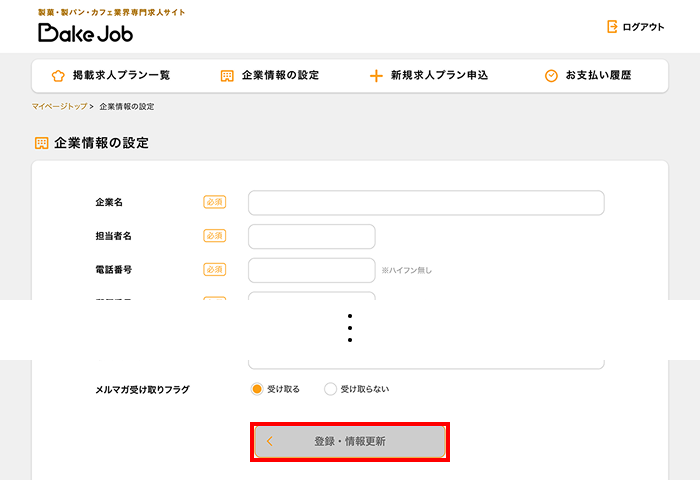This screenshot has width=700, height=480.
Task: Follow the マイページトップ breadcrumb link
Action: click(x=59, y=106)
